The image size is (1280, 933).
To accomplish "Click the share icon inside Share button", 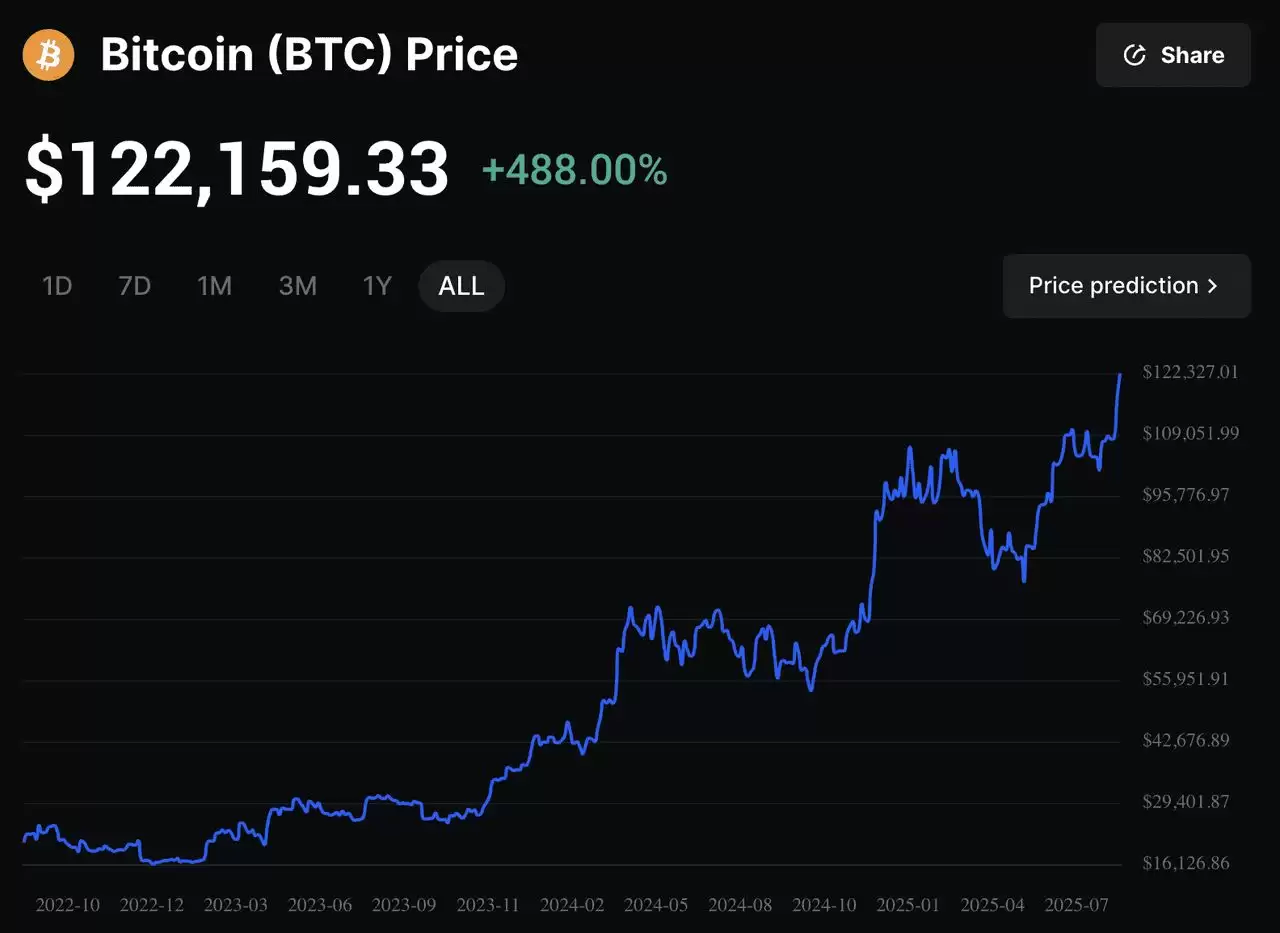I will pyautogui.click(x=1135, y=55).
